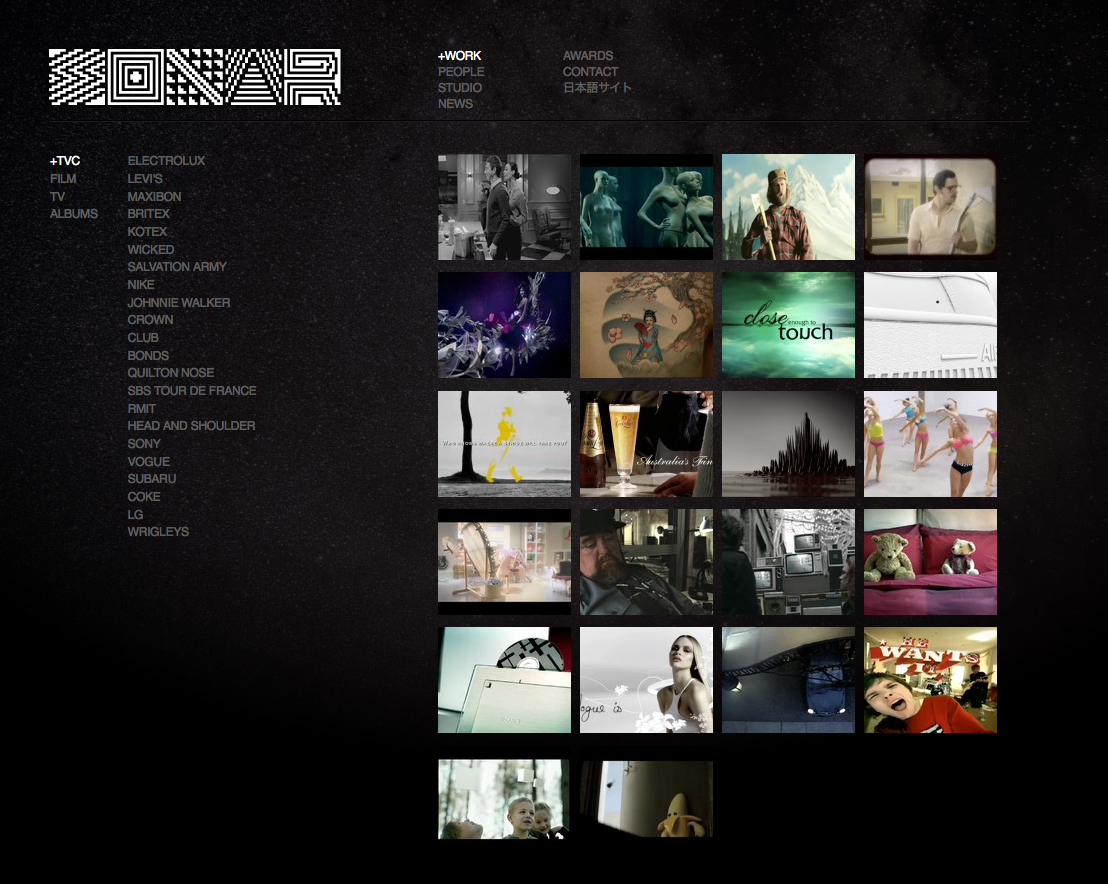Open the retro man with glasses thumbnail
1108x884 pixels.
coord(931,207)
